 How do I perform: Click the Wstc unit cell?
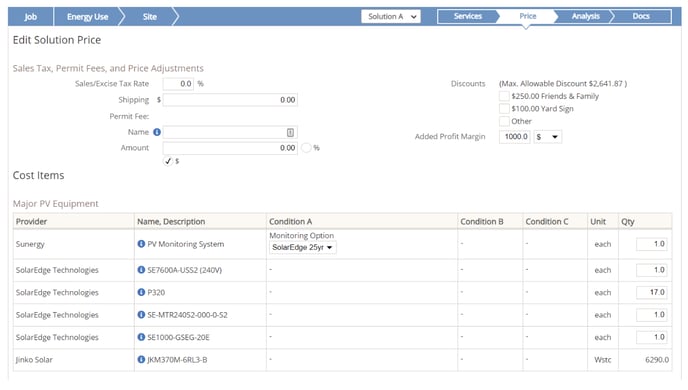[x=602, y=360]
